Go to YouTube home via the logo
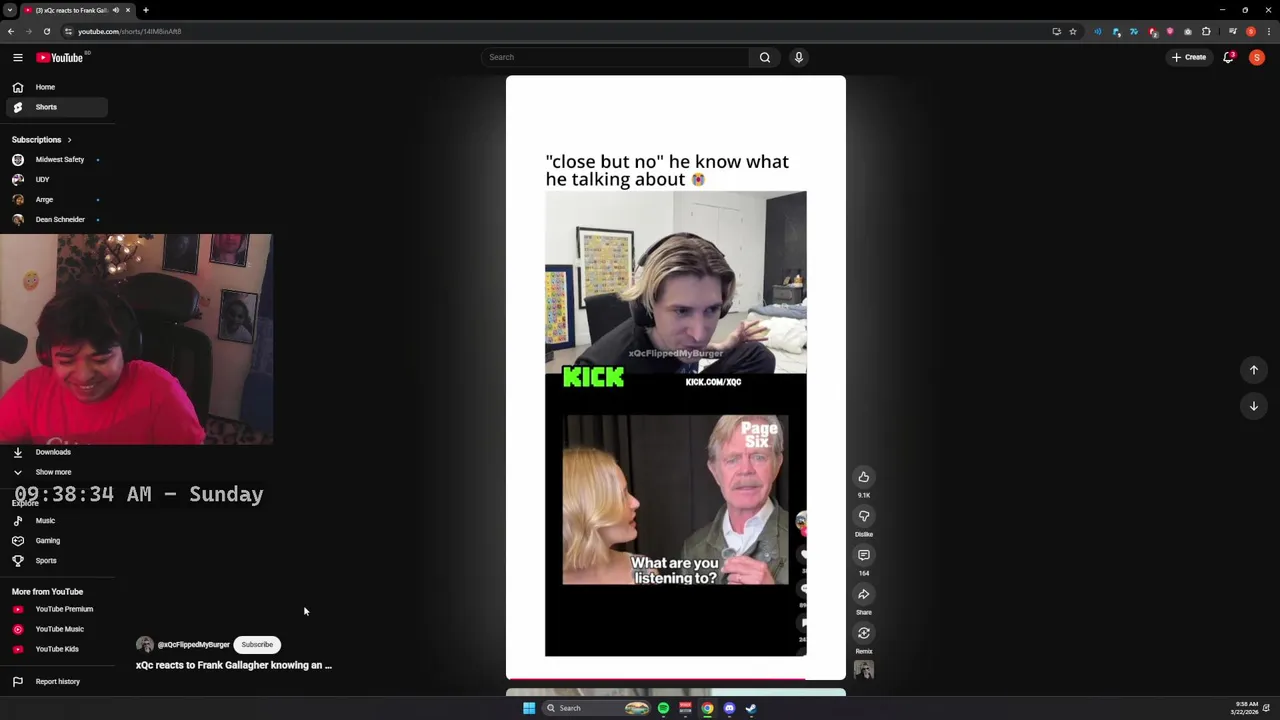The image size is (1280, 720). (x=60, y=57)
